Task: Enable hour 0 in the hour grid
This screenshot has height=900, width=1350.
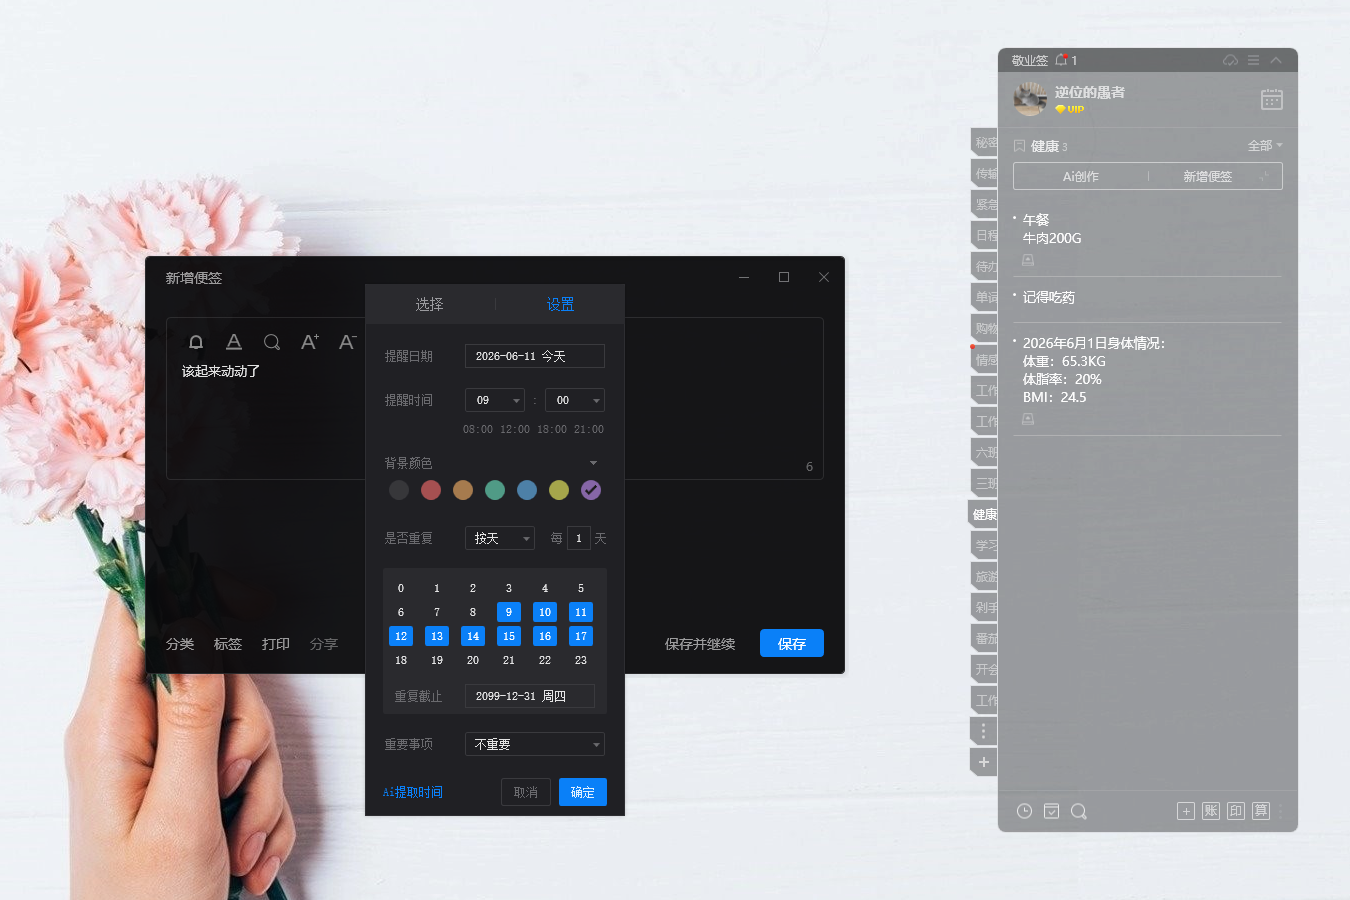Action: click(401, 588)
